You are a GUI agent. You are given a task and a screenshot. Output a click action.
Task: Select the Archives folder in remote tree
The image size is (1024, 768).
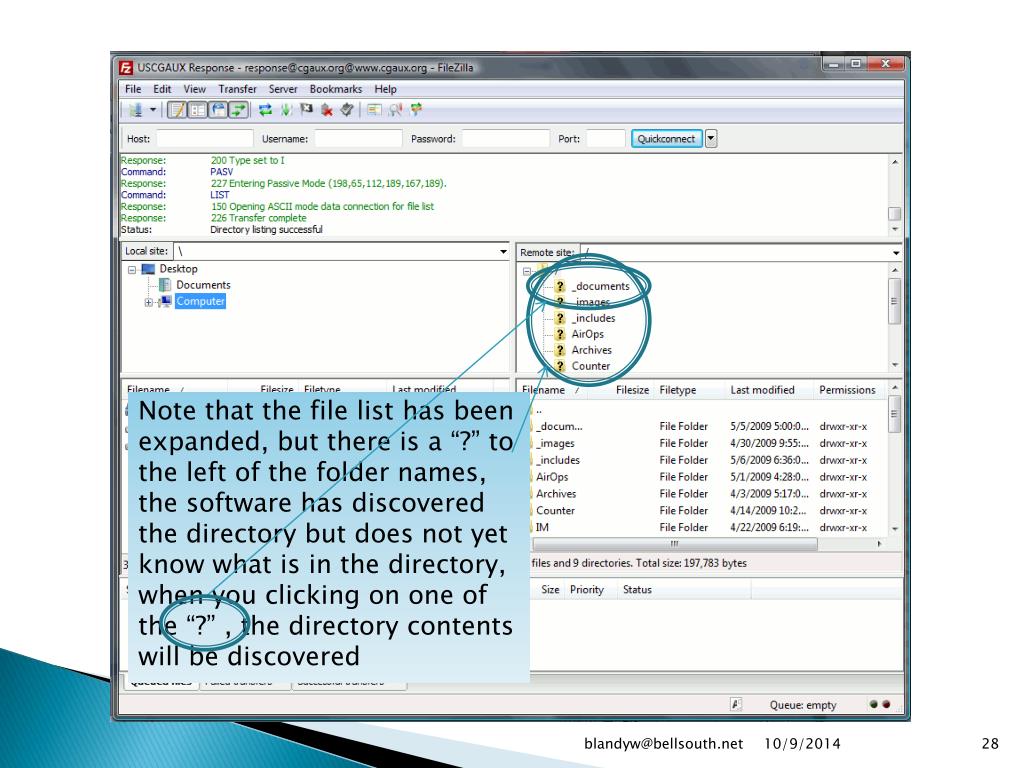[x=592, y=350]
